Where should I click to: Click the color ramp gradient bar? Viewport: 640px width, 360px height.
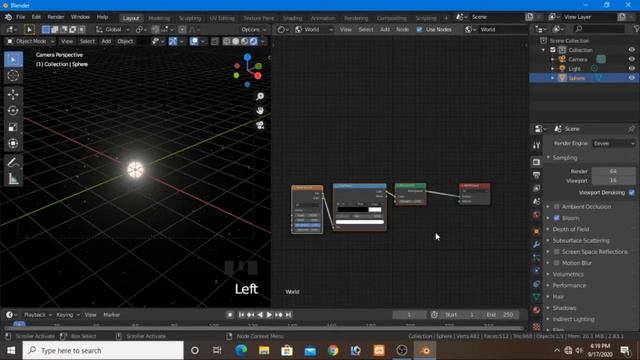click(x=359, y=209)
